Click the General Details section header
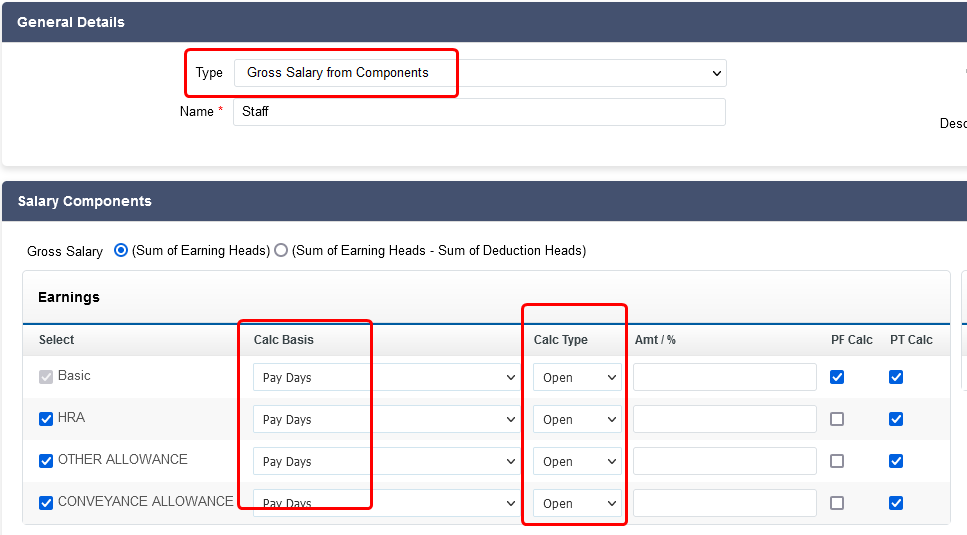 tap(484, 22)
